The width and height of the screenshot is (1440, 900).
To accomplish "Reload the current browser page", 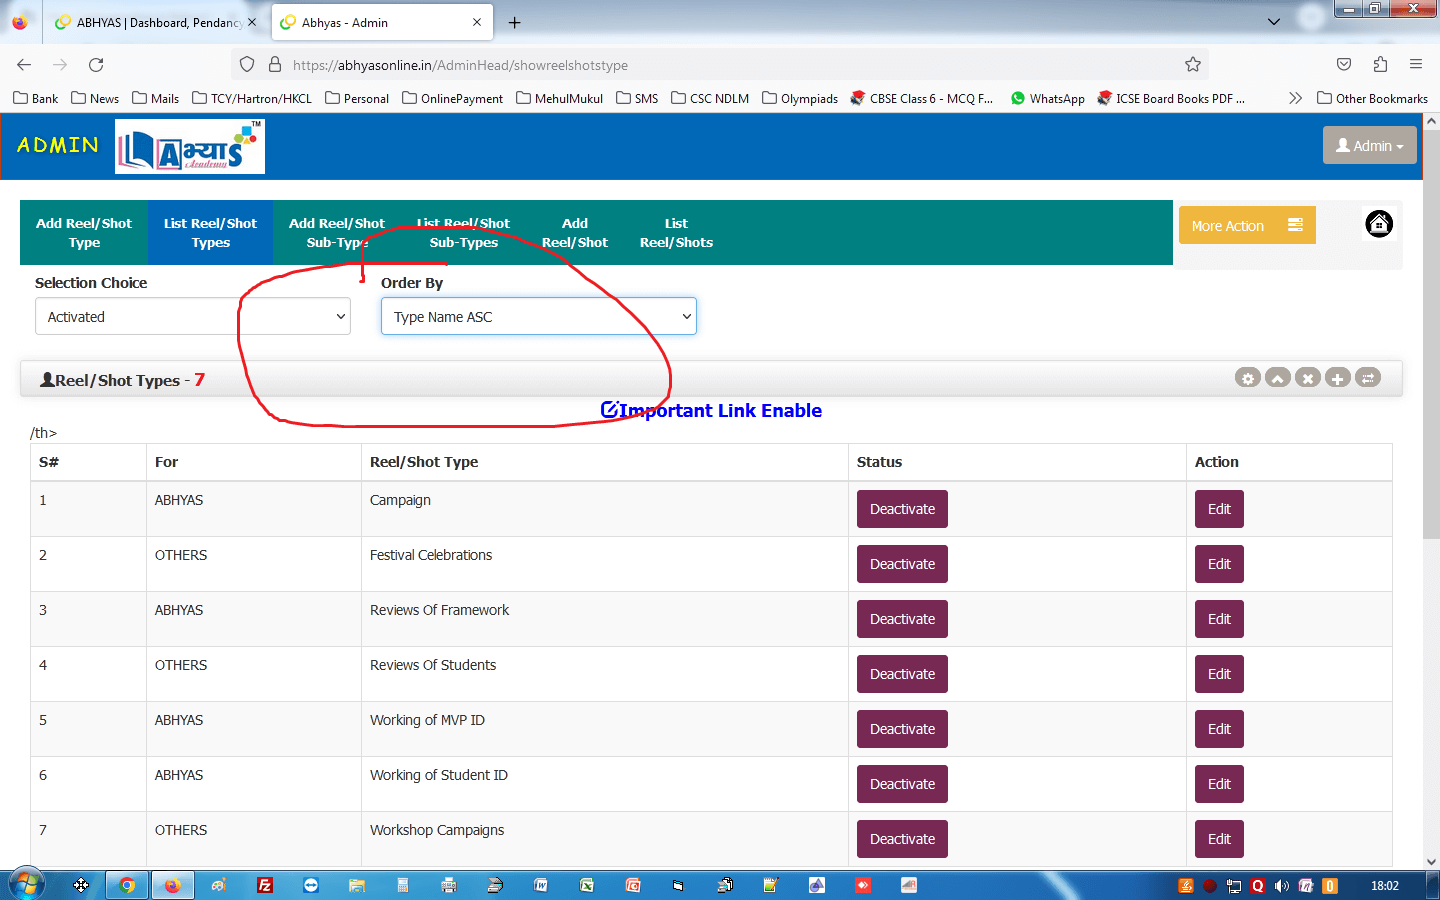I will click(x=96, y=65).
